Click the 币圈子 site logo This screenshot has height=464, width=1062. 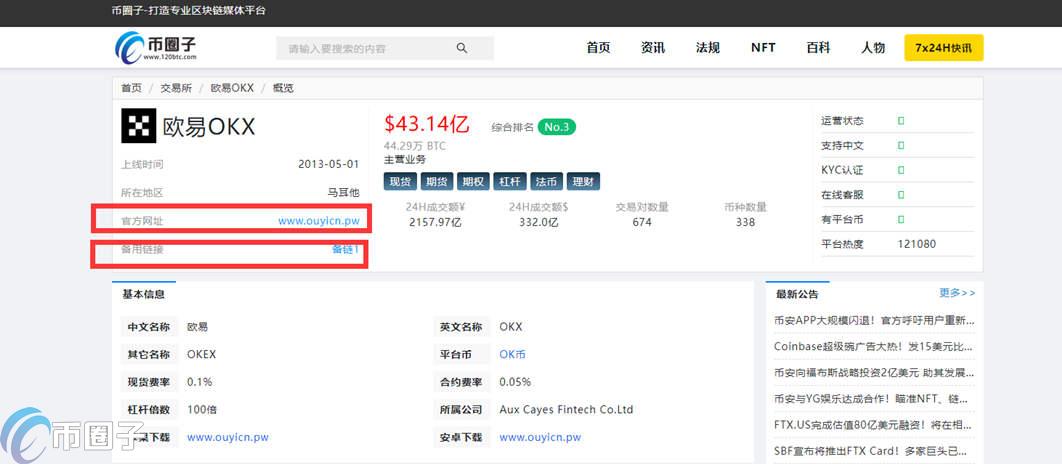tap(156, 48)
